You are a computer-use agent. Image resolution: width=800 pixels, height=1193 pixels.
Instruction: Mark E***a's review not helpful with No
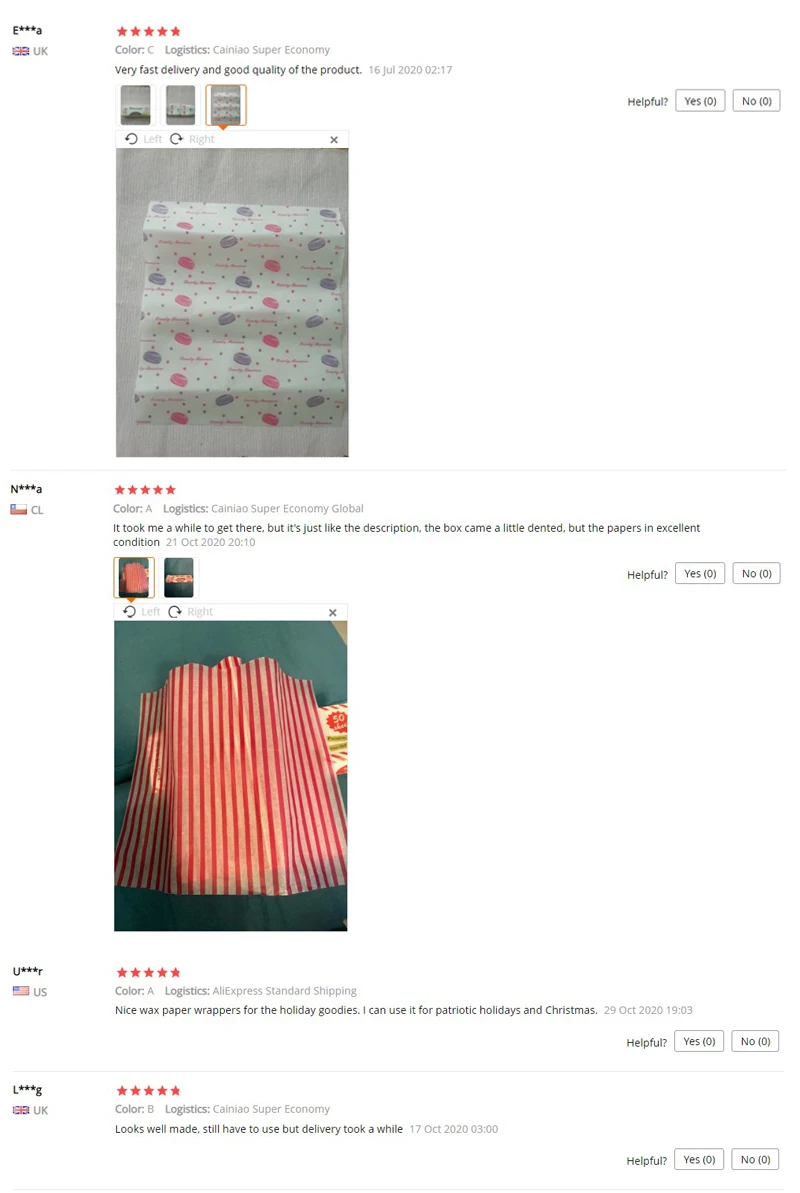(757, 101)
